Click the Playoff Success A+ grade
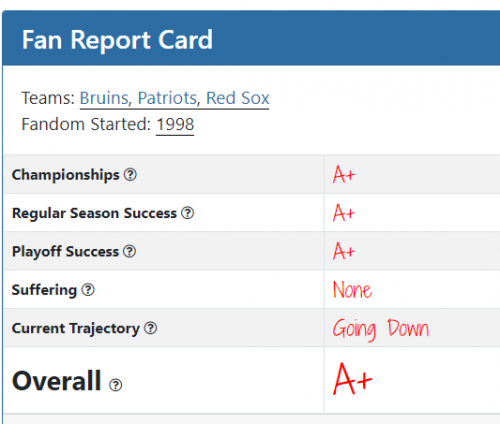 pyautogui.click(x=344, y=251)
